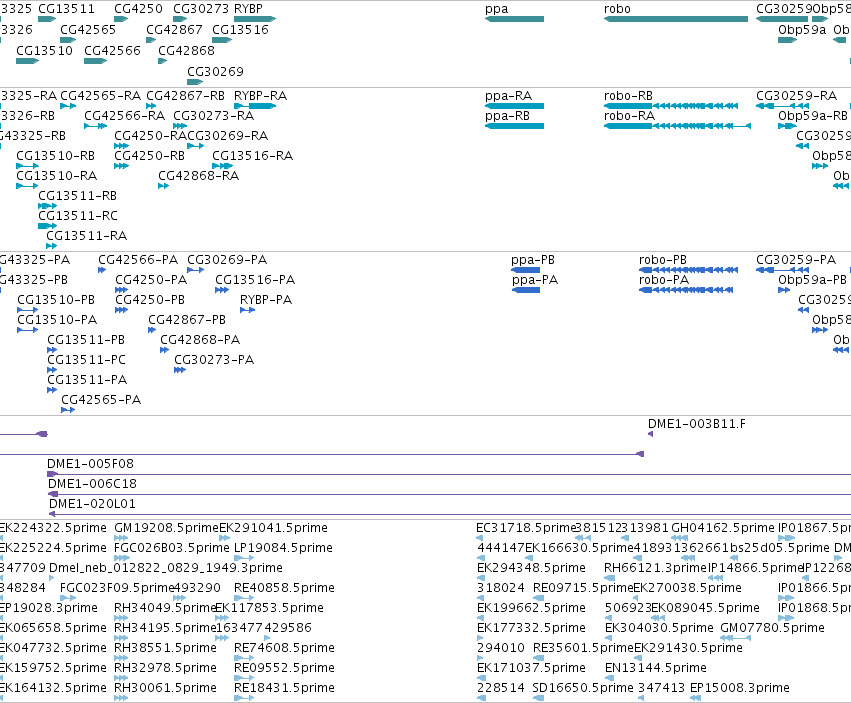This screenshot has height=703, width=851.
Task: Select transcript label CG42867-RB
Action: pyautogui.click(x=186, y=96)
